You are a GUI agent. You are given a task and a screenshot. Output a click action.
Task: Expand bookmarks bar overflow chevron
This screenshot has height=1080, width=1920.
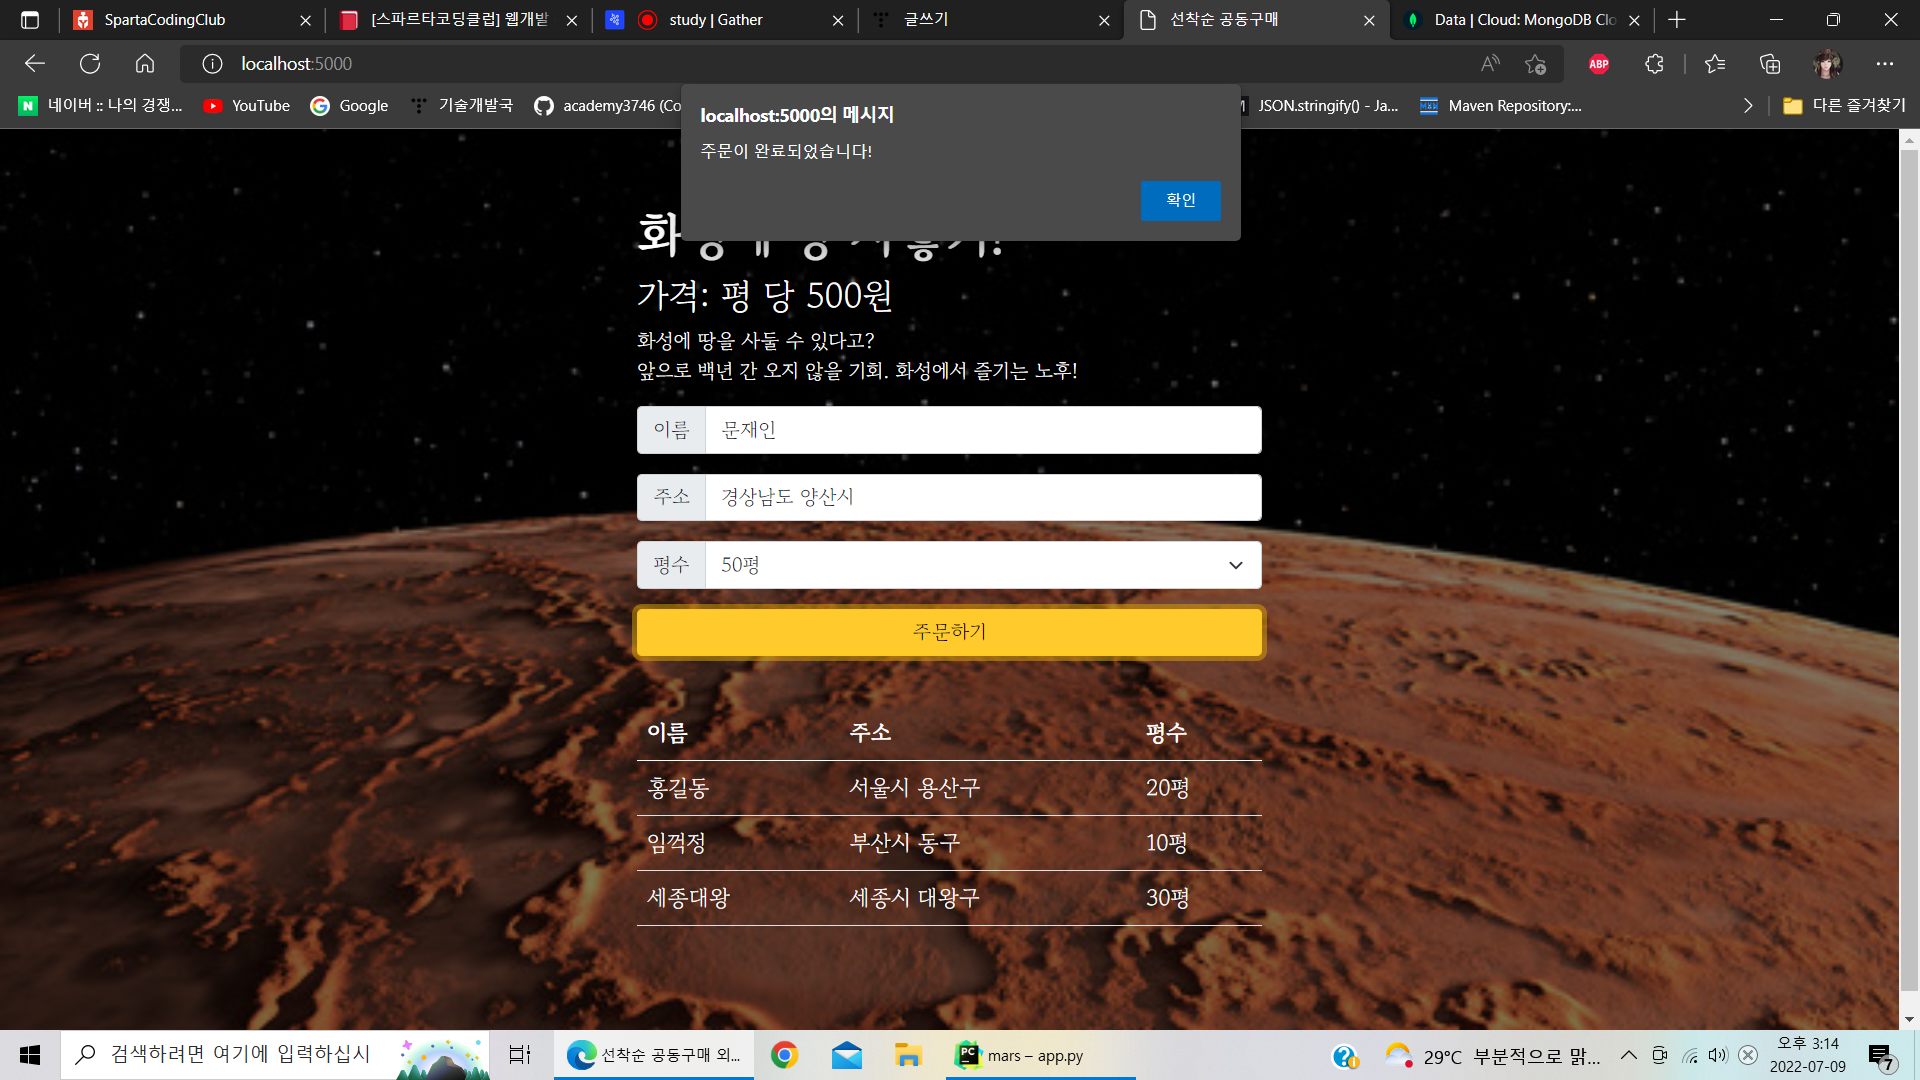pyautogui.click(x=1748, y=106)
